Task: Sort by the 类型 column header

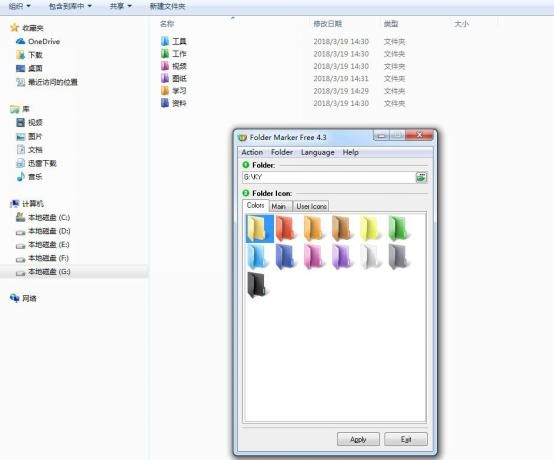Action: click(391, 24)
